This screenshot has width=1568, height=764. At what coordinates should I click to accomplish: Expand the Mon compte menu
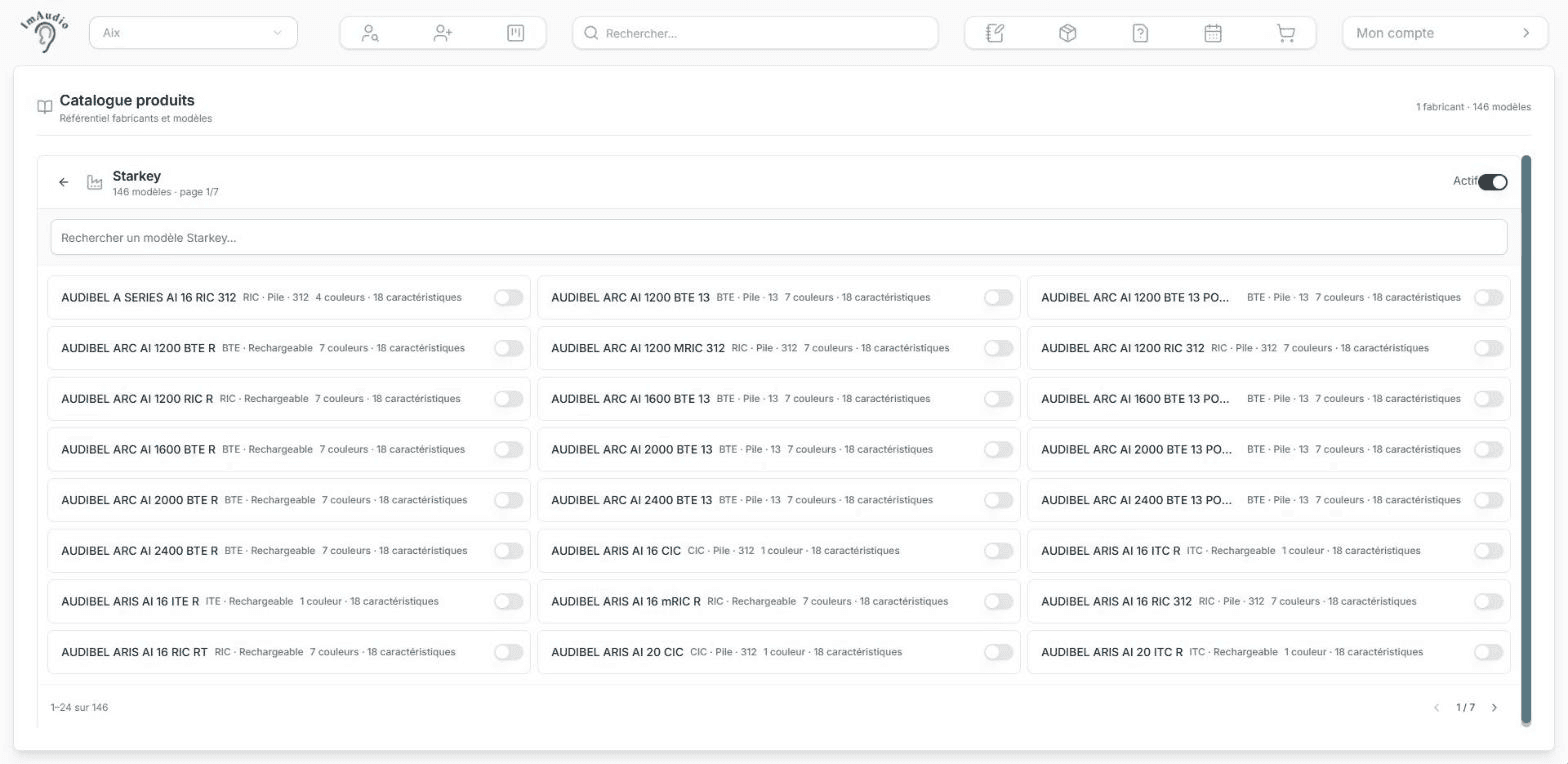pos(1443,33)
